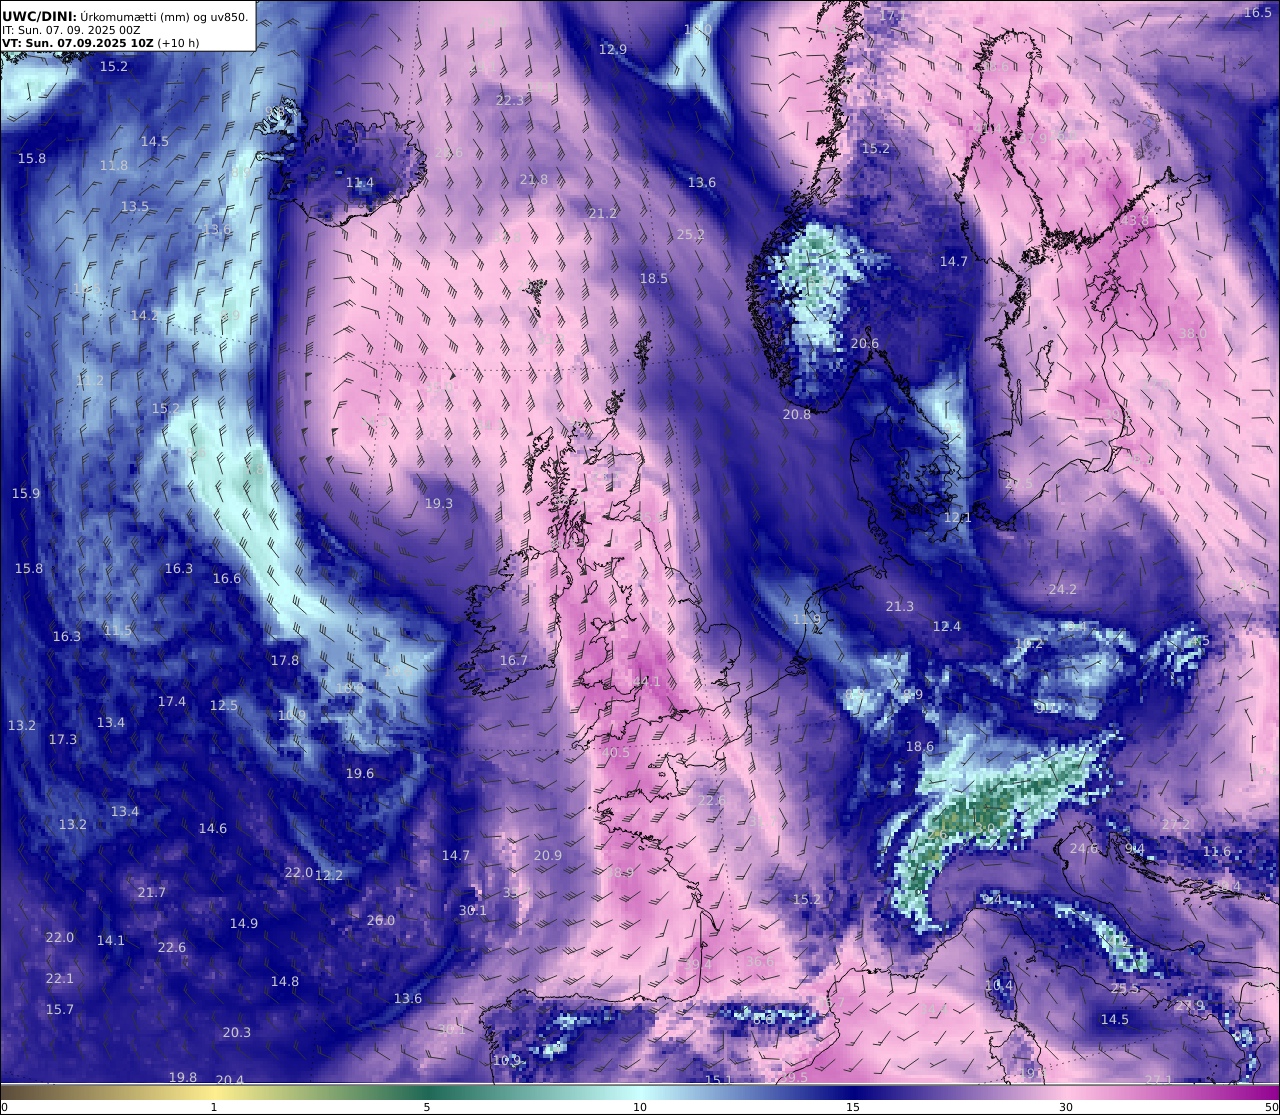Screen dimensions: 1280x1115
Task: Click the map value '12.2'
Action: tap(329, 875)
